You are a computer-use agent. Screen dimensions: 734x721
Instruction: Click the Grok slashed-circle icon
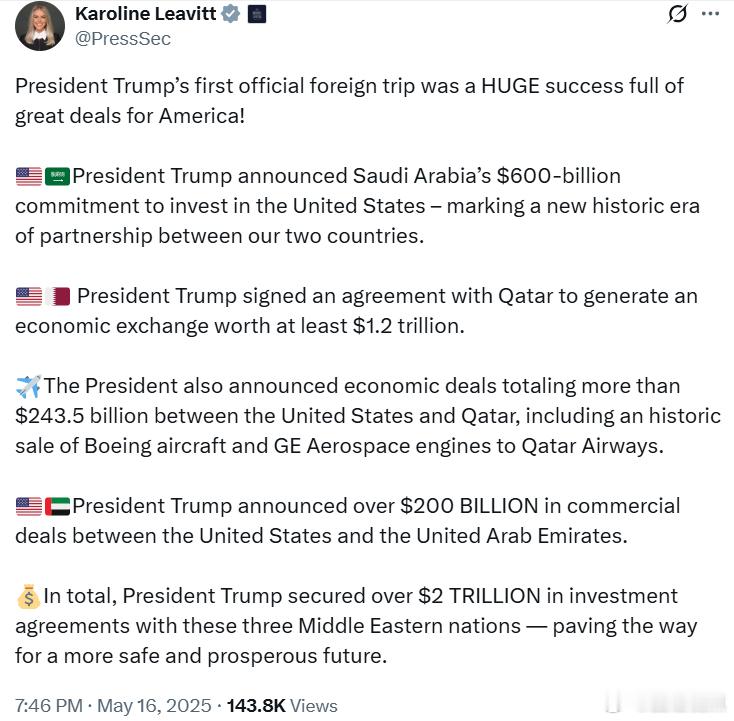[x=677, y=14]
